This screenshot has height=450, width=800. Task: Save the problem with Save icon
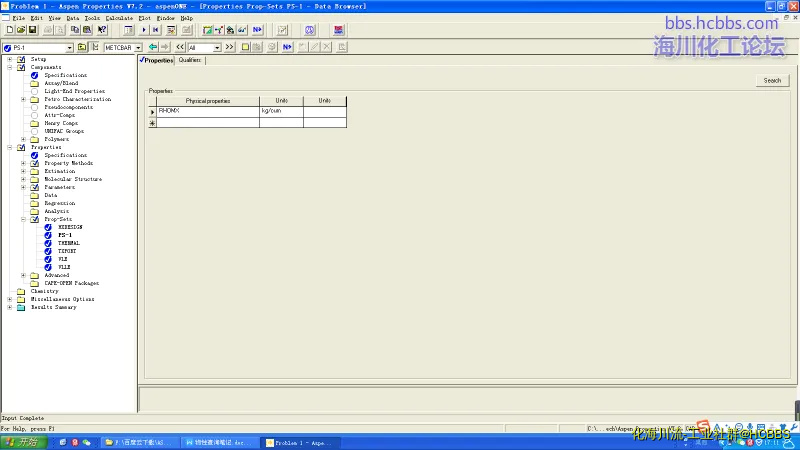32,30
